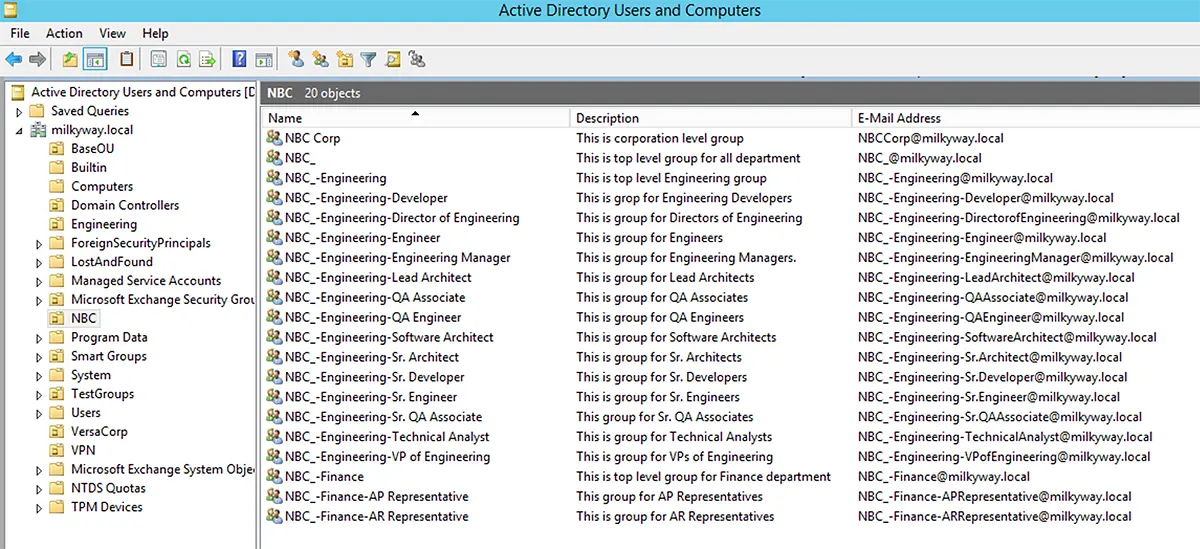Image resolution: width=1200 pixels, height=549 pixels.
Task: Click the Find objects toolbar icon
Action: pos(393,60)
